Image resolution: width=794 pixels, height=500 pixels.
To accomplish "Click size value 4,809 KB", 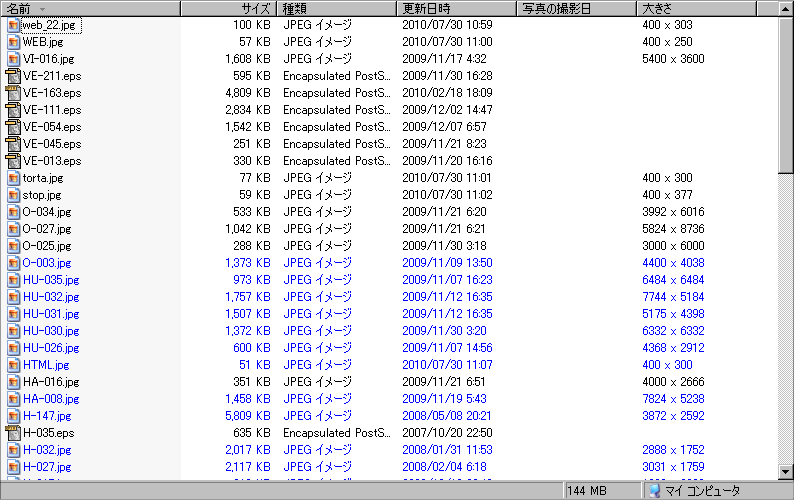I will (248, 93).
